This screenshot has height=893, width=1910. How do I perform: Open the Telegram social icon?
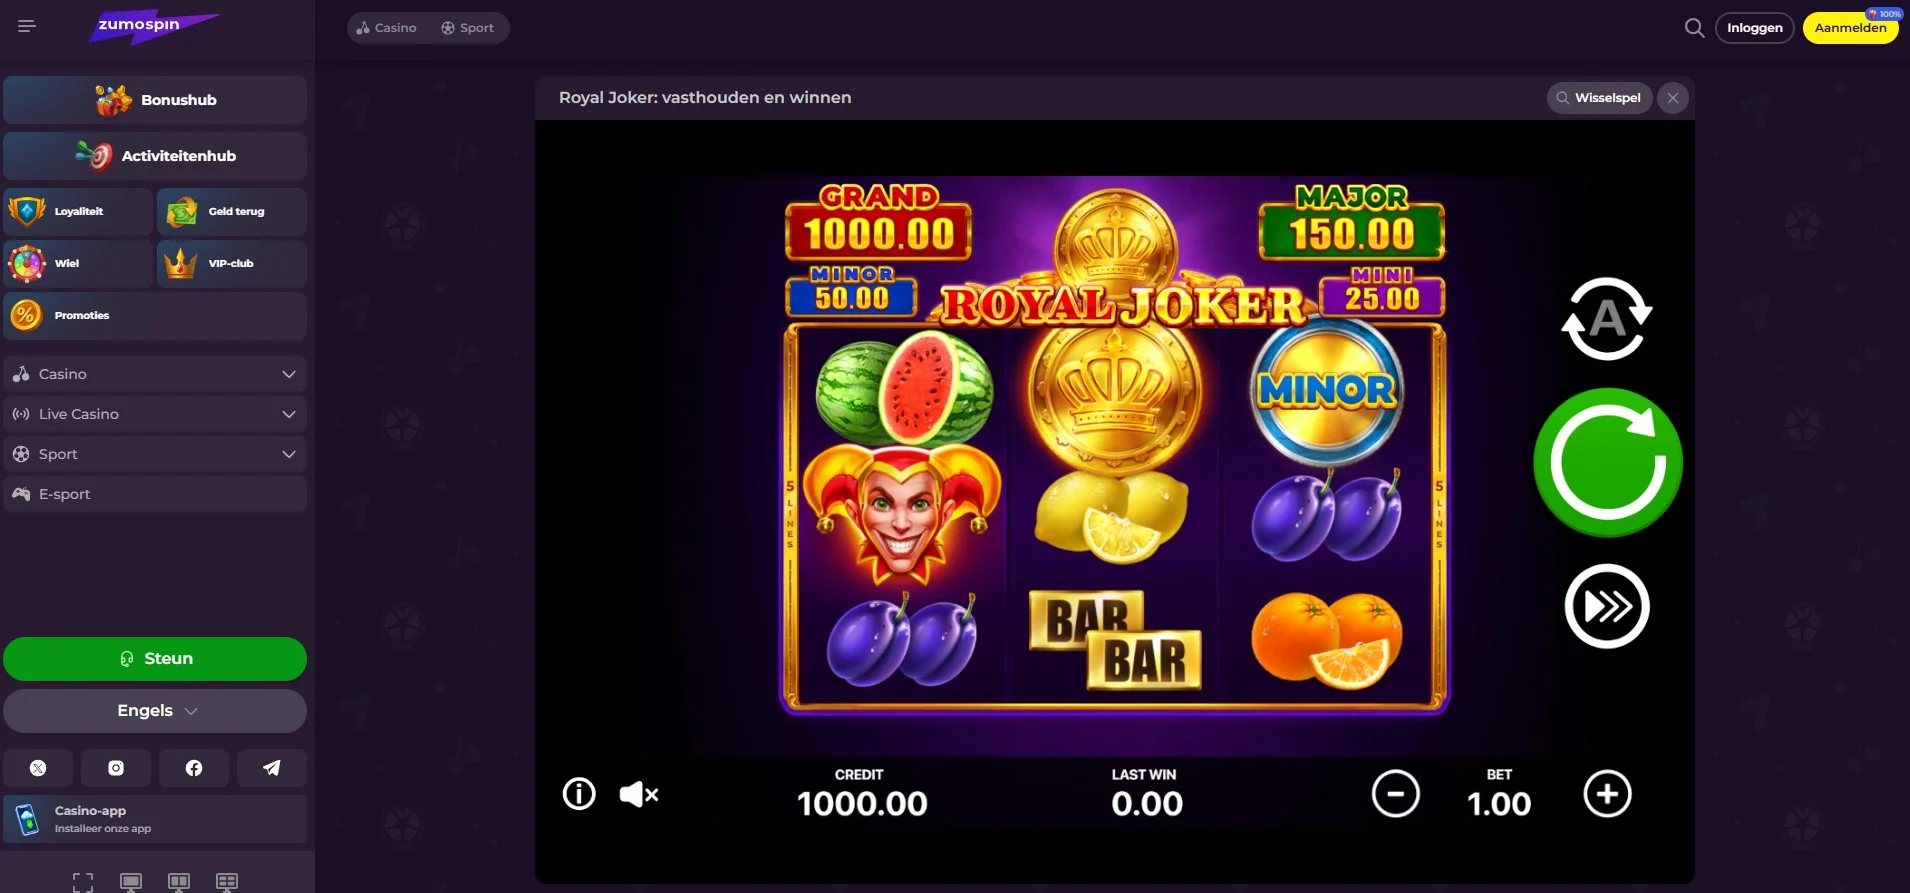[x=271, y=768]
